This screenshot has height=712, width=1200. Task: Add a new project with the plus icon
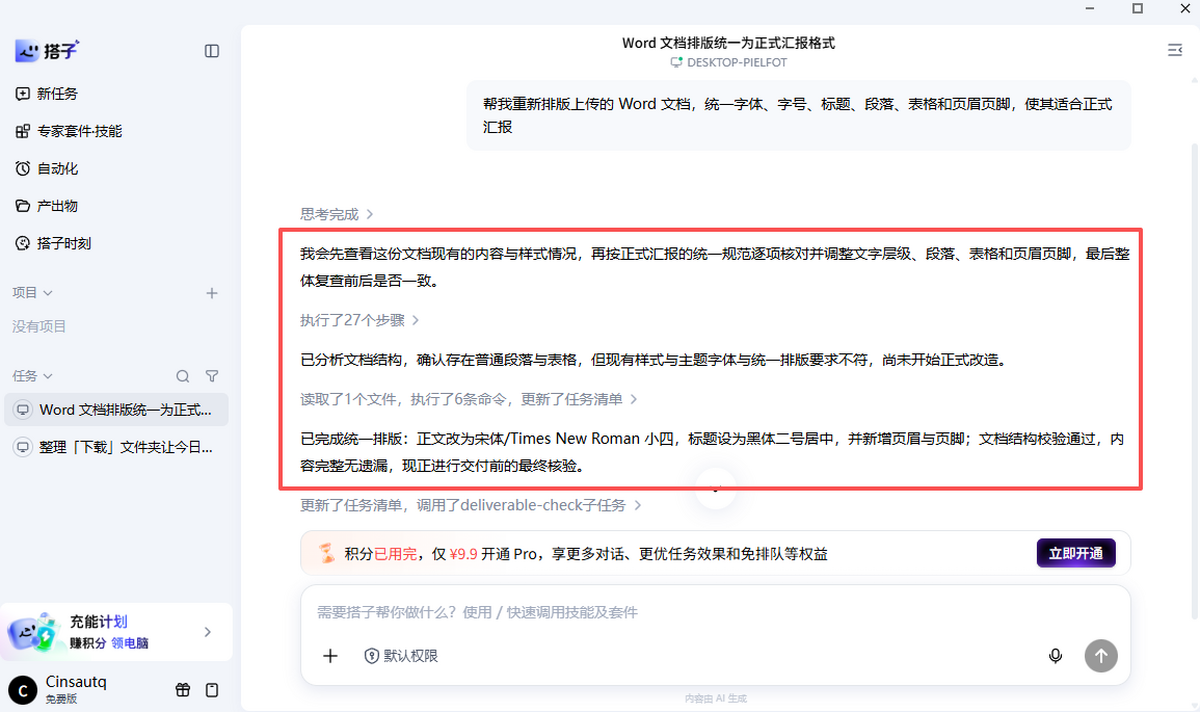212,293
